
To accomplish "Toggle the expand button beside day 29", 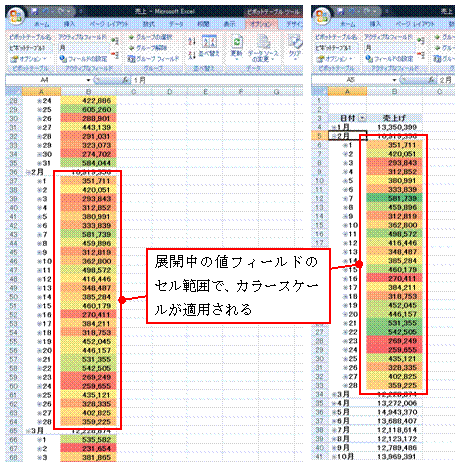I will pyautogui.click(x=39, y=145).
